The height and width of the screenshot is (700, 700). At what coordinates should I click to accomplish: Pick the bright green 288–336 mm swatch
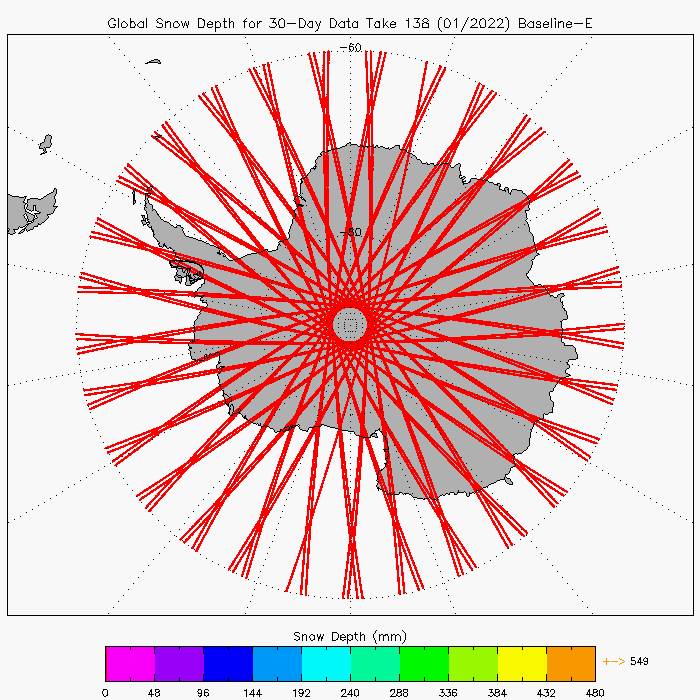424,663
